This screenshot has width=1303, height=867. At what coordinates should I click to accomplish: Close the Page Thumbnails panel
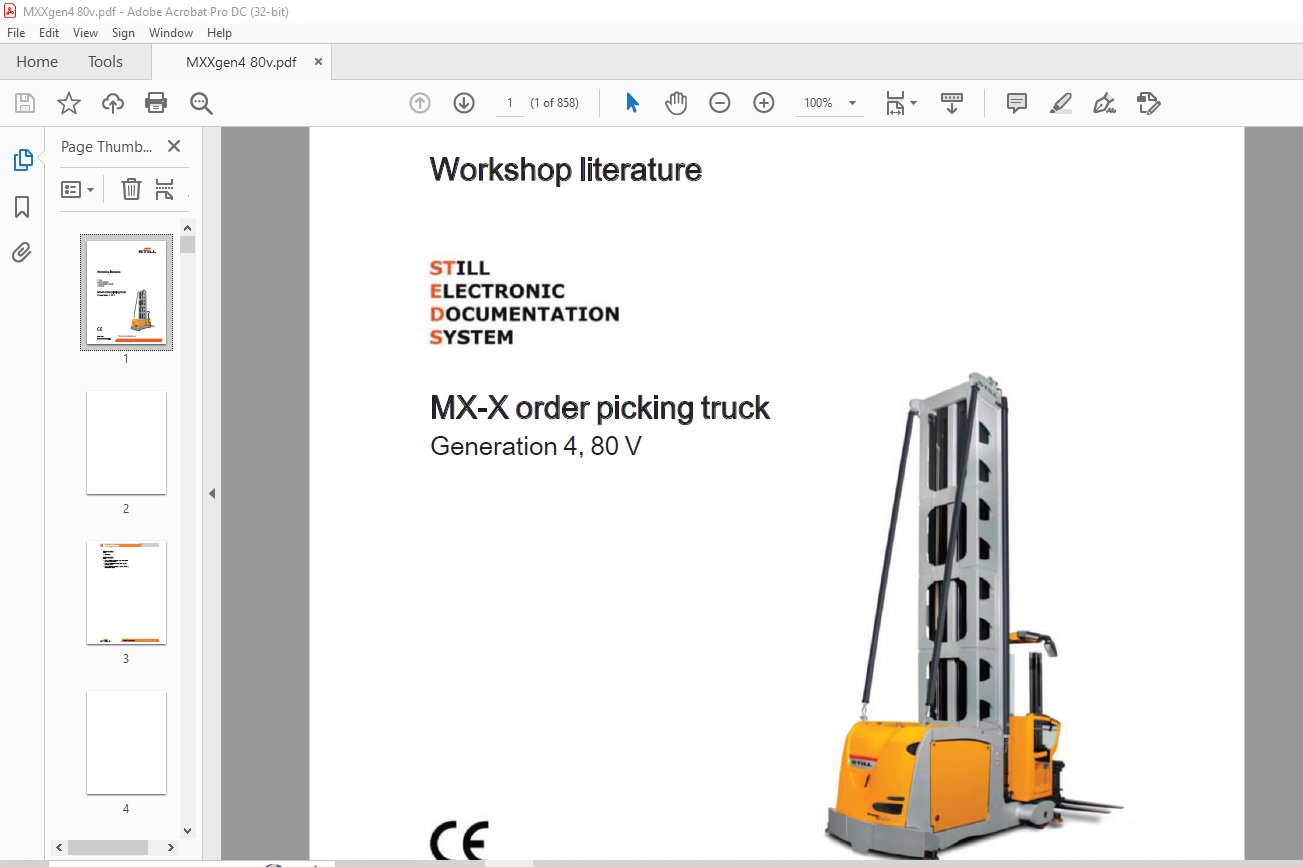click(x=174, y=146)
